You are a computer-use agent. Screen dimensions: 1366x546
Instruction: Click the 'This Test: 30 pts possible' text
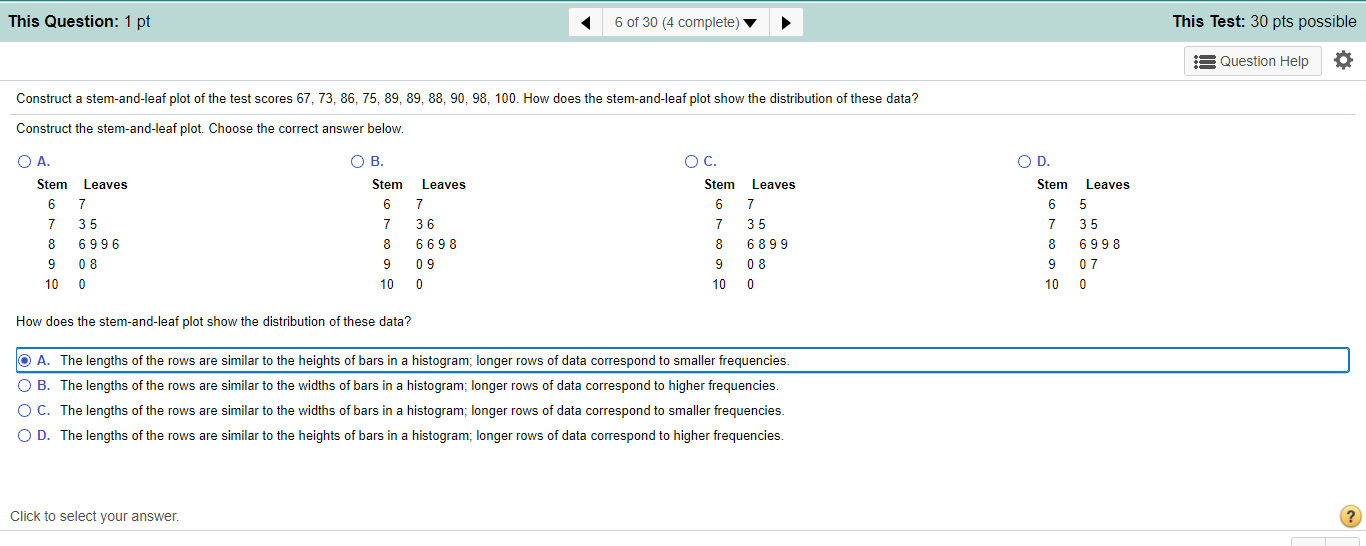click(1264, 21)
